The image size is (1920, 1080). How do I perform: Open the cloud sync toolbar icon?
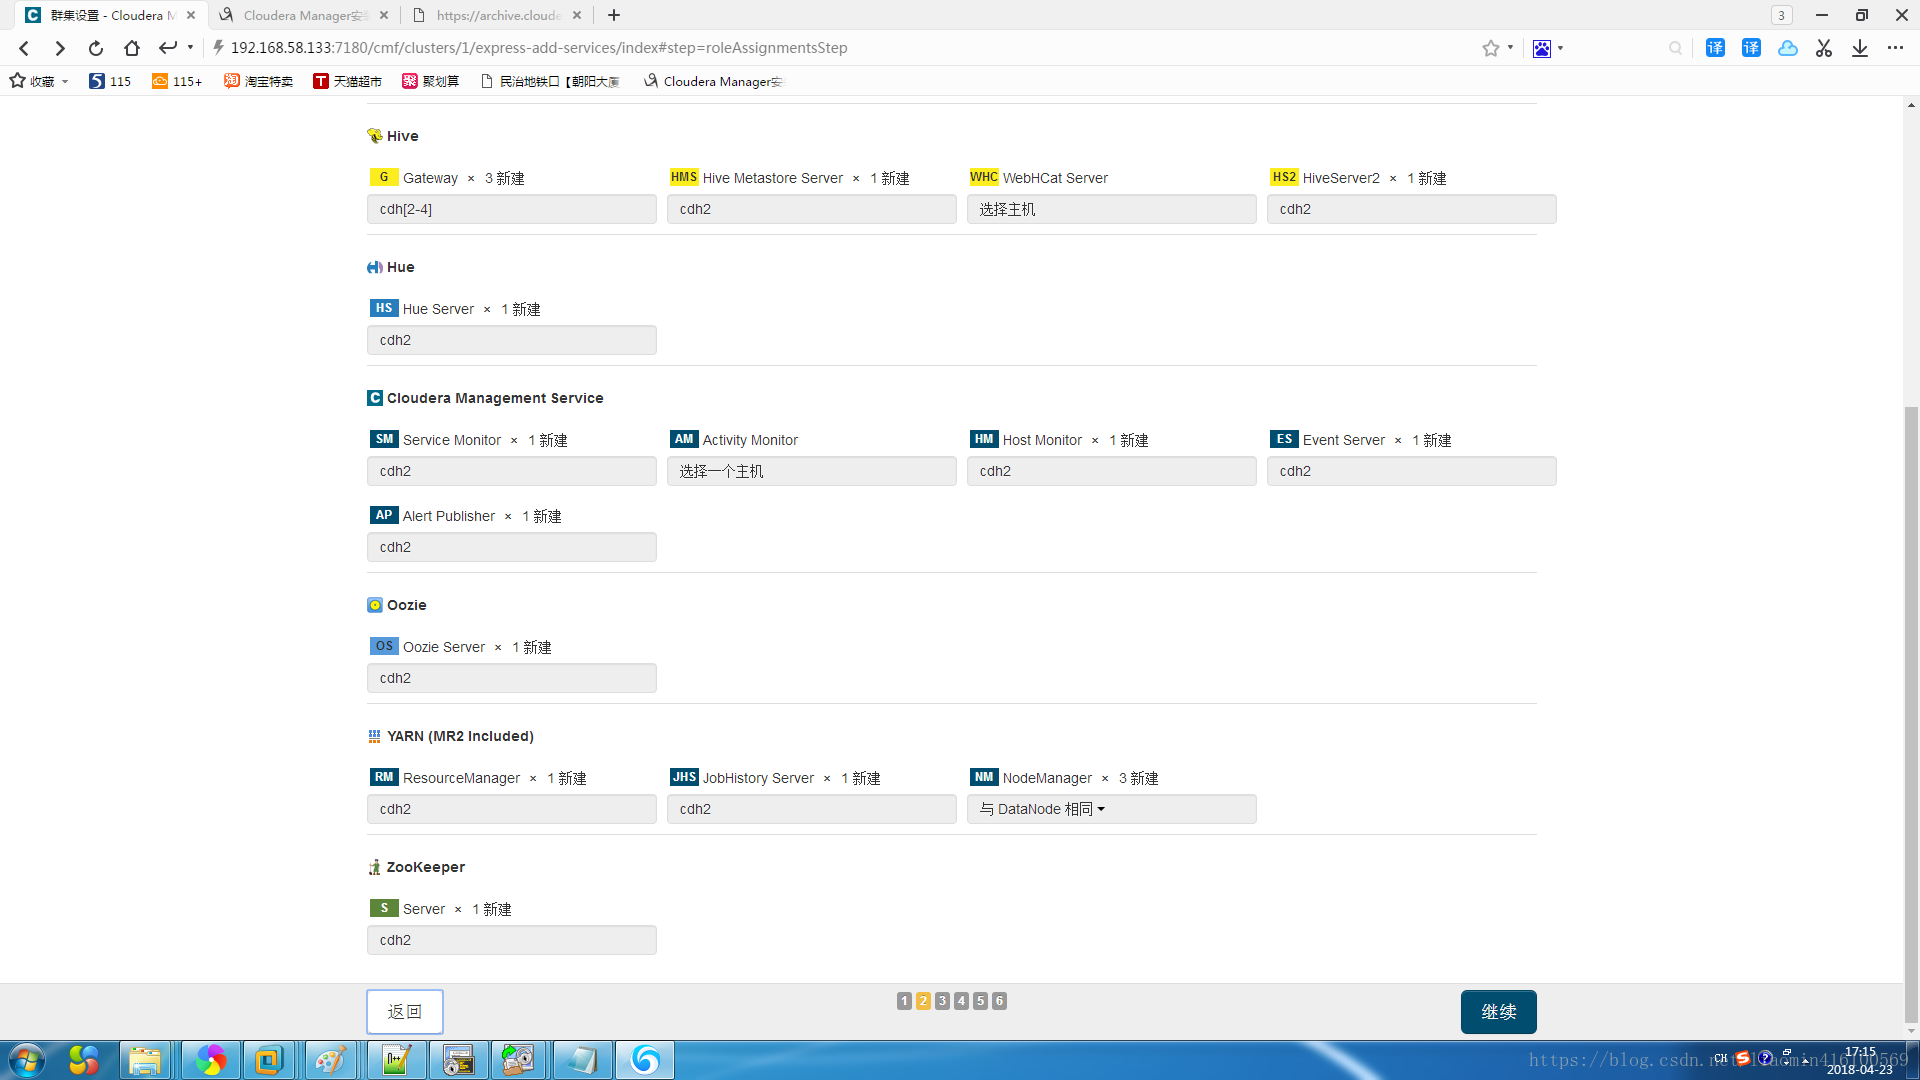(x=1788, y=48)
